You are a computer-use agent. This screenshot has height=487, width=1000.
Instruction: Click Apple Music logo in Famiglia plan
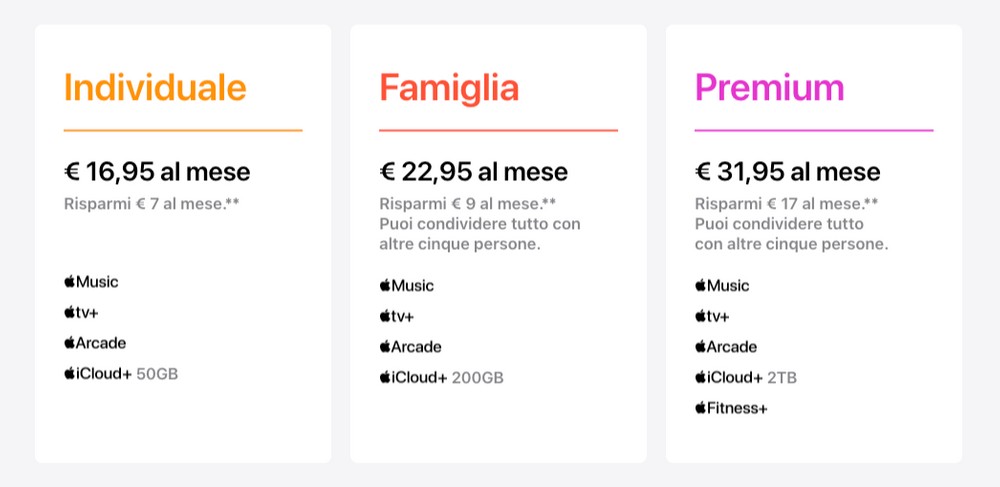[x=407, y=286]
